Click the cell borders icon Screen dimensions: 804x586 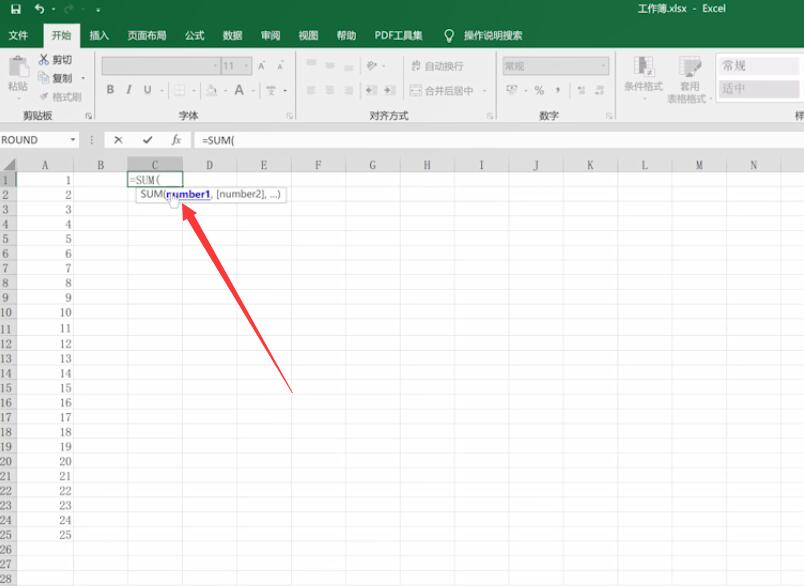pos(179,90)
